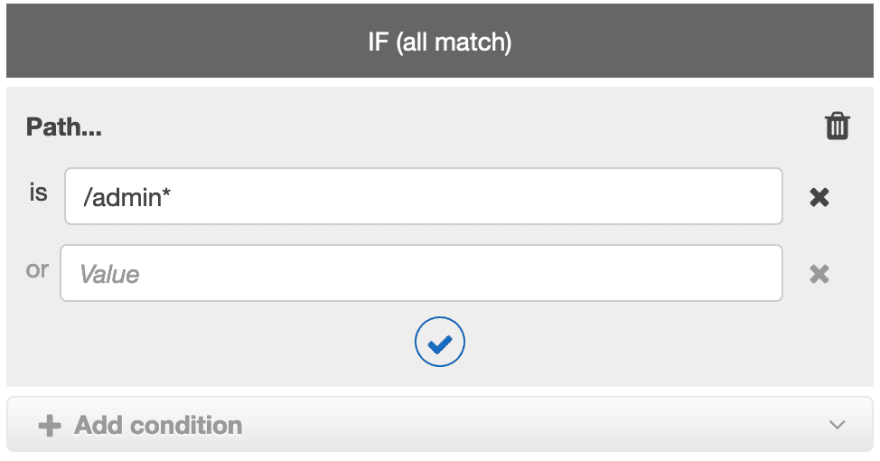Remove the /admin* path value
This screenshot has height=461, width=880.
coord(819,197)
